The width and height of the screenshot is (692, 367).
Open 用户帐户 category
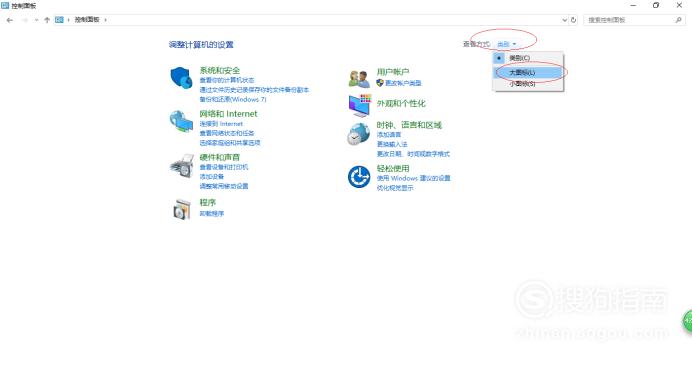[x=393, y=72]
